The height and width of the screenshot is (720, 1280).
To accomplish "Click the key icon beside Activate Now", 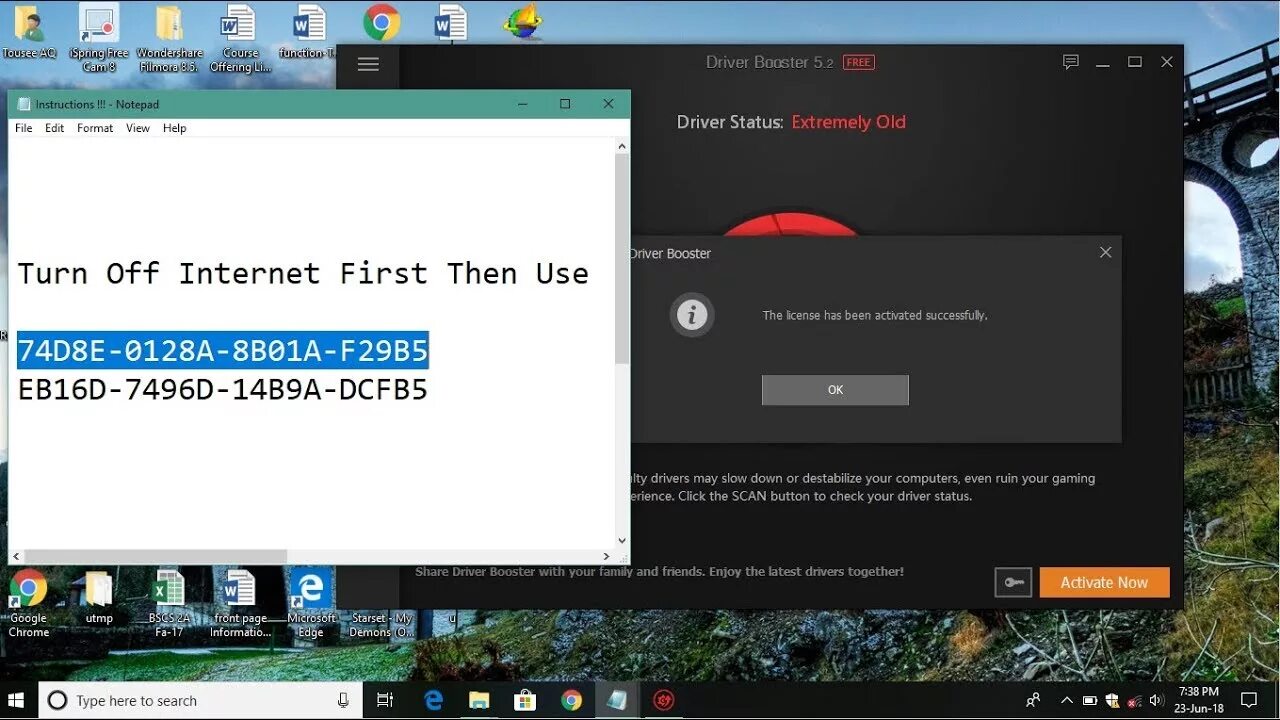I will click(1013, 583).
